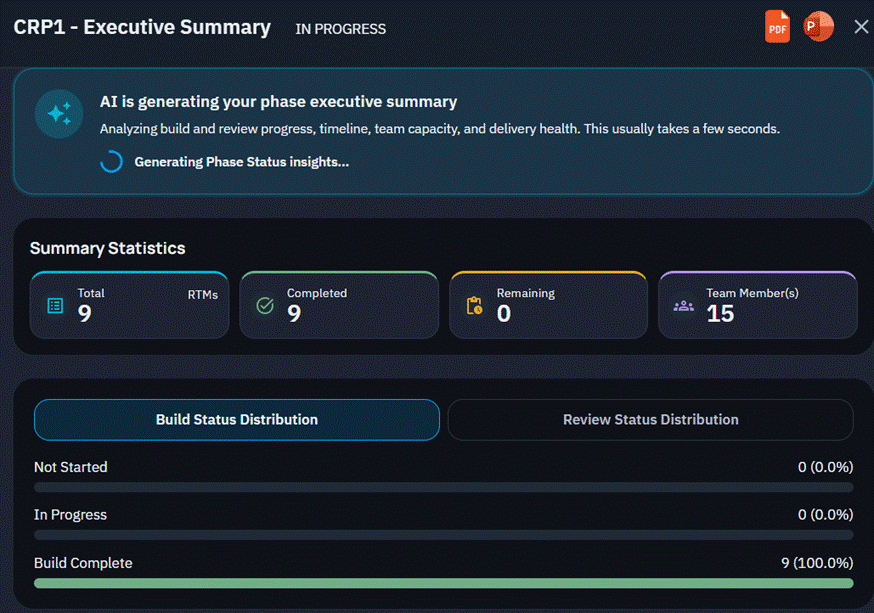Export summary as PDF icon
Image resolution: width=874 pixels, height=613 pixels.
pos(777,27)
